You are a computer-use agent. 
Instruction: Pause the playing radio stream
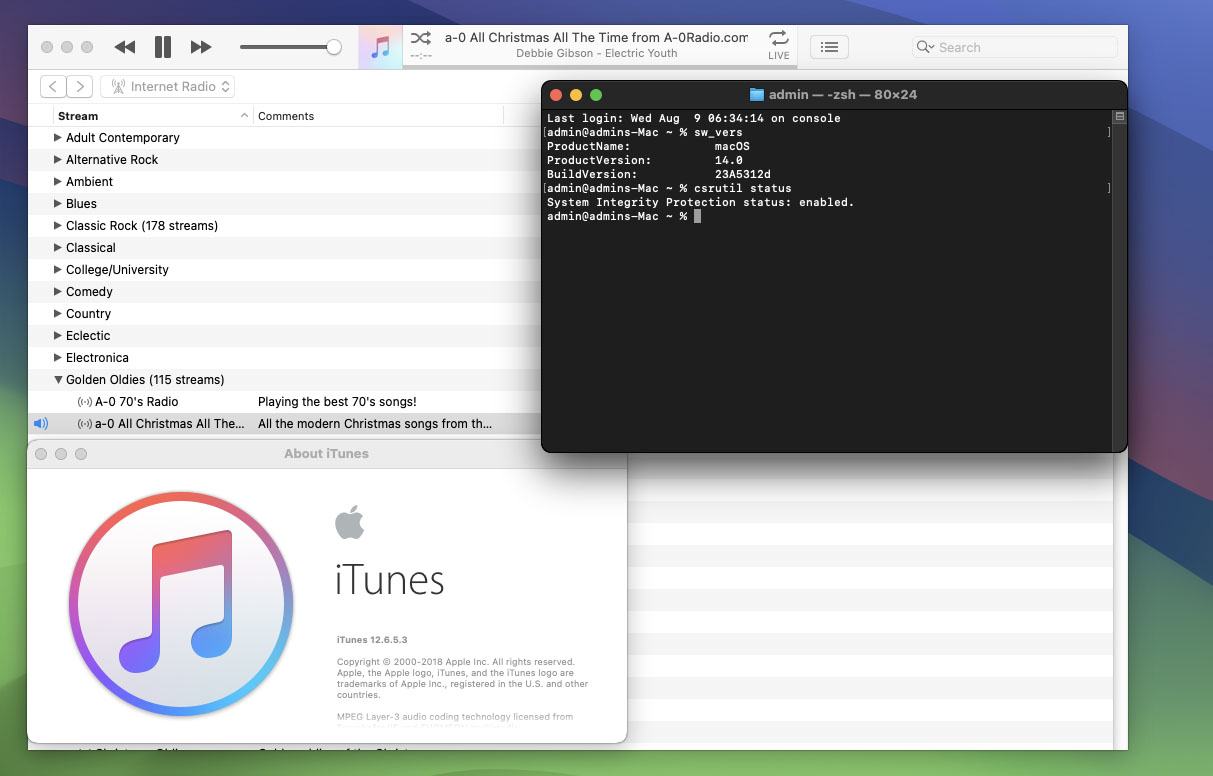coord(163,47)
